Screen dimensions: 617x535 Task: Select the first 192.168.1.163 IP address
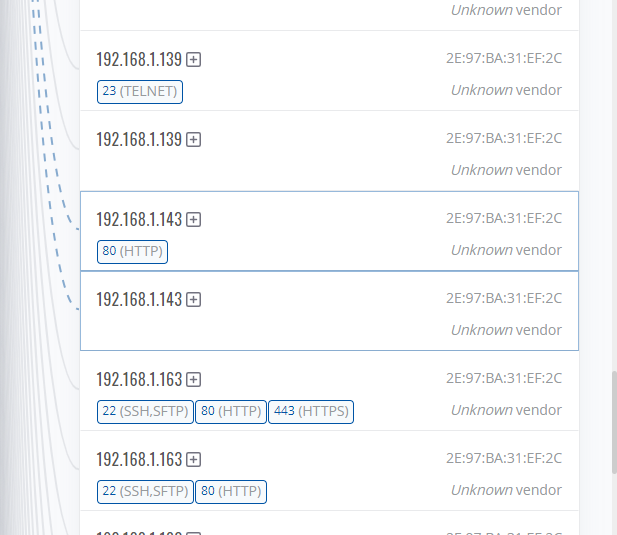coord(139,380)
